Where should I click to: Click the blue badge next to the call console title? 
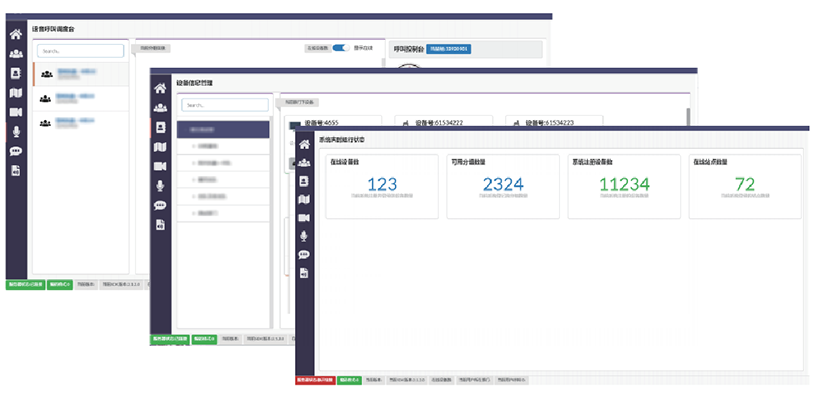pos(449,49)
